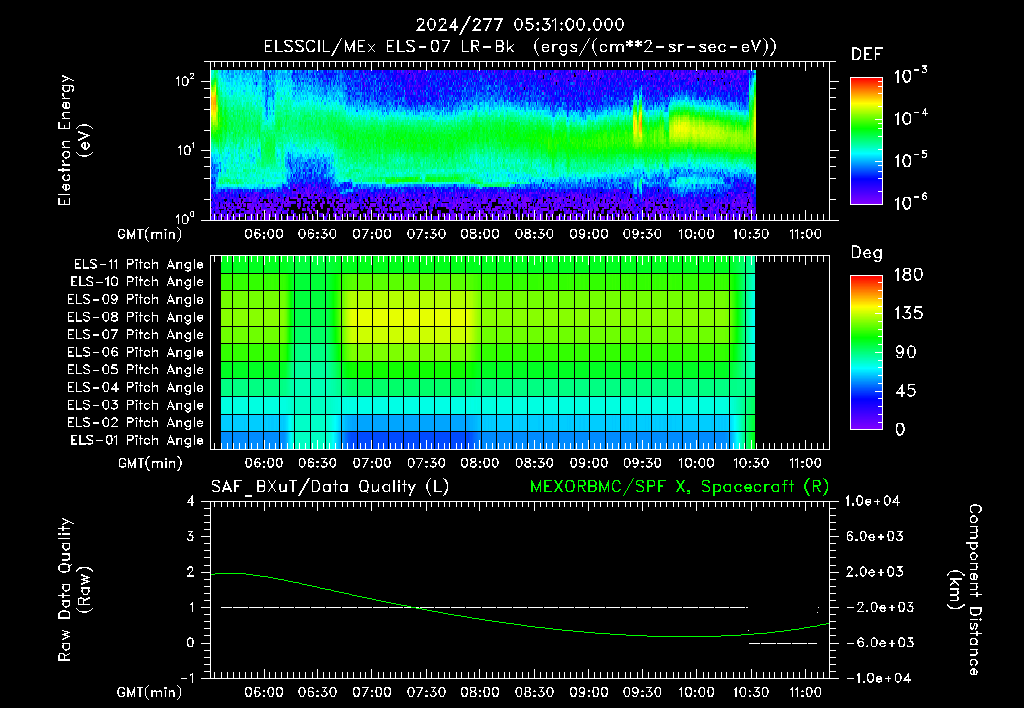Select the green MEXORBMC/SPF X, Spacecraft (R) legend
The height and width of the screenshot is (708, 1024).
(679, 487)
